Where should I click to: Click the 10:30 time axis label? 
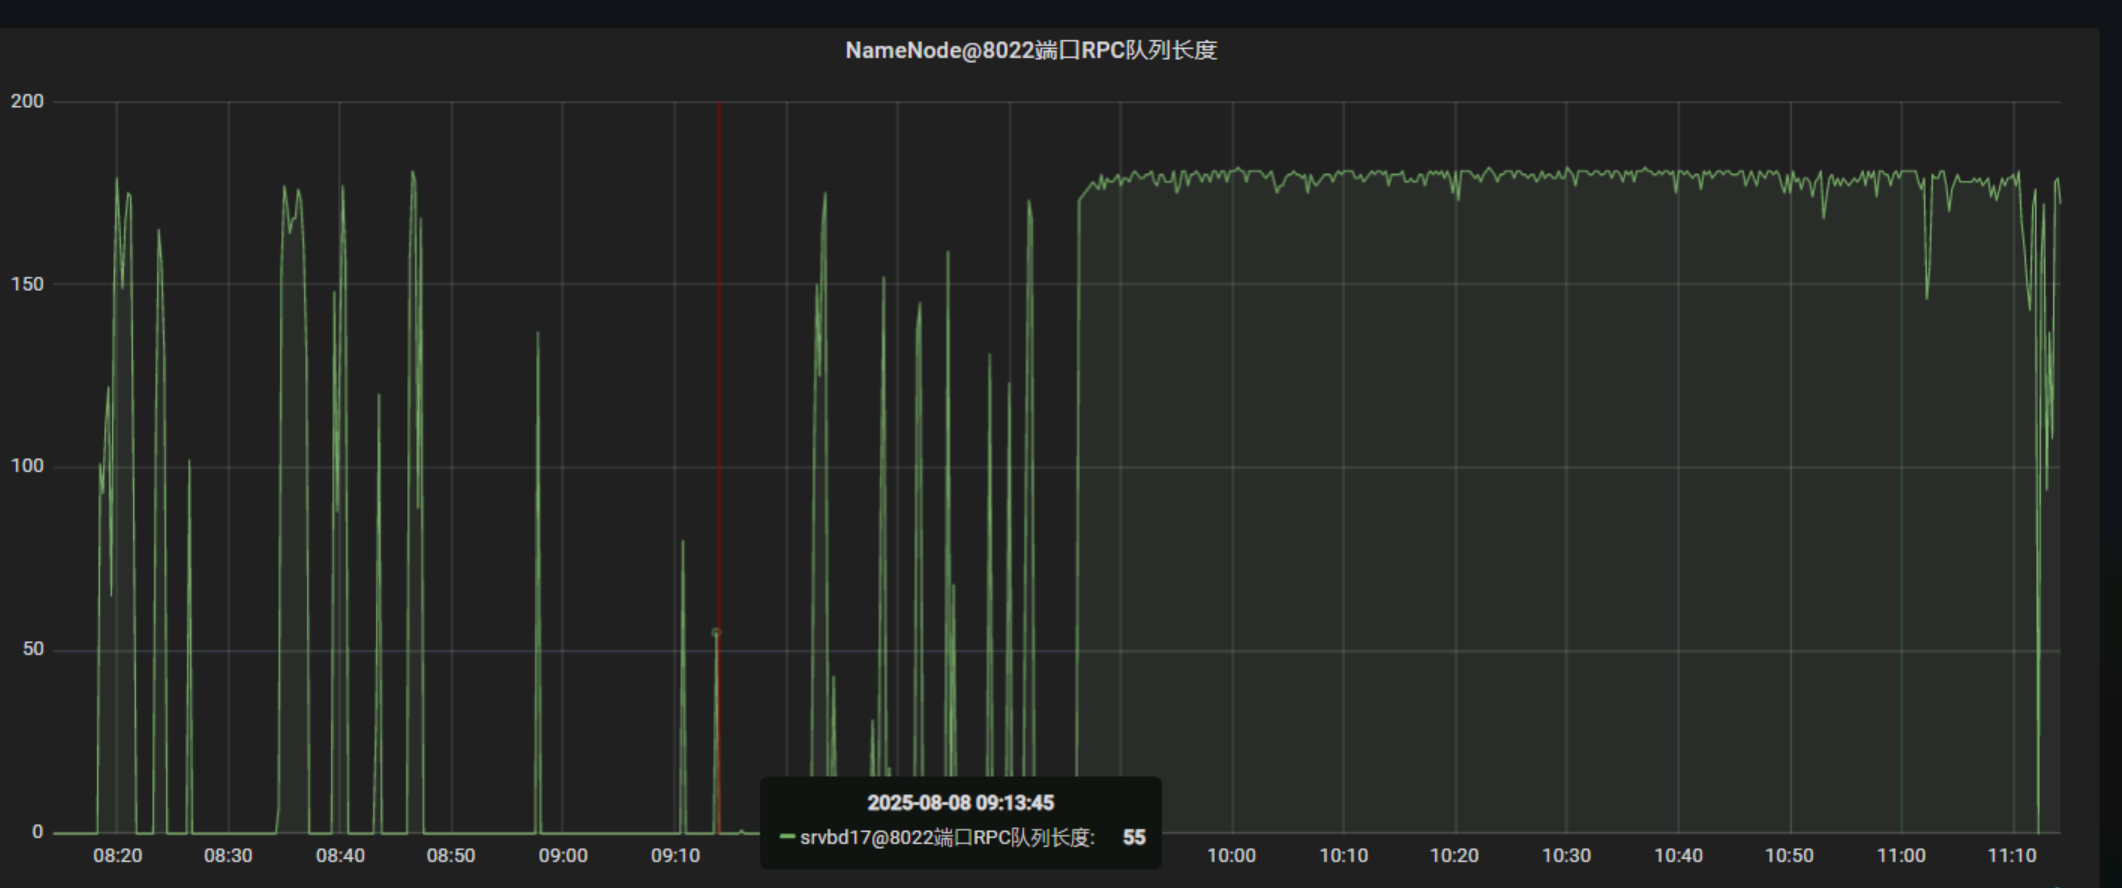point(1566,856)
